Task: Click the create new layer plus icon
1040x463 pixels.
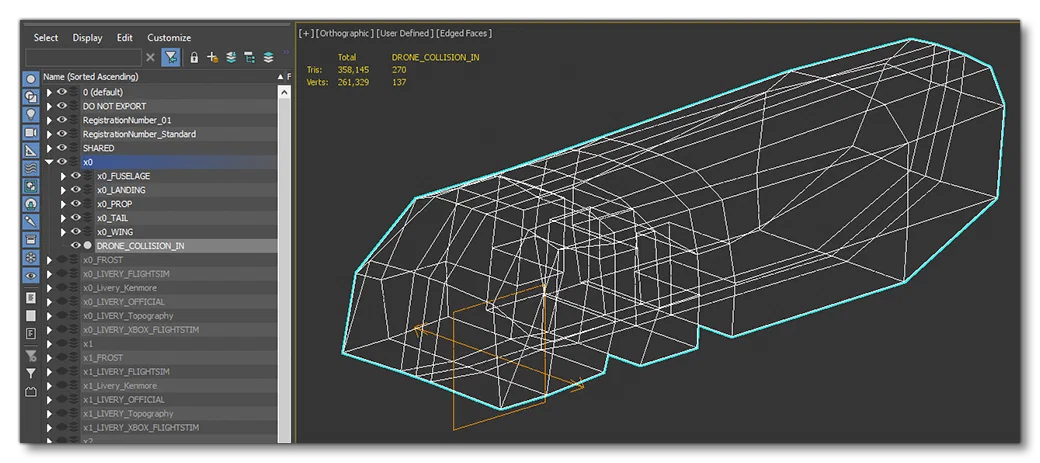Action: tap(212, 57)
